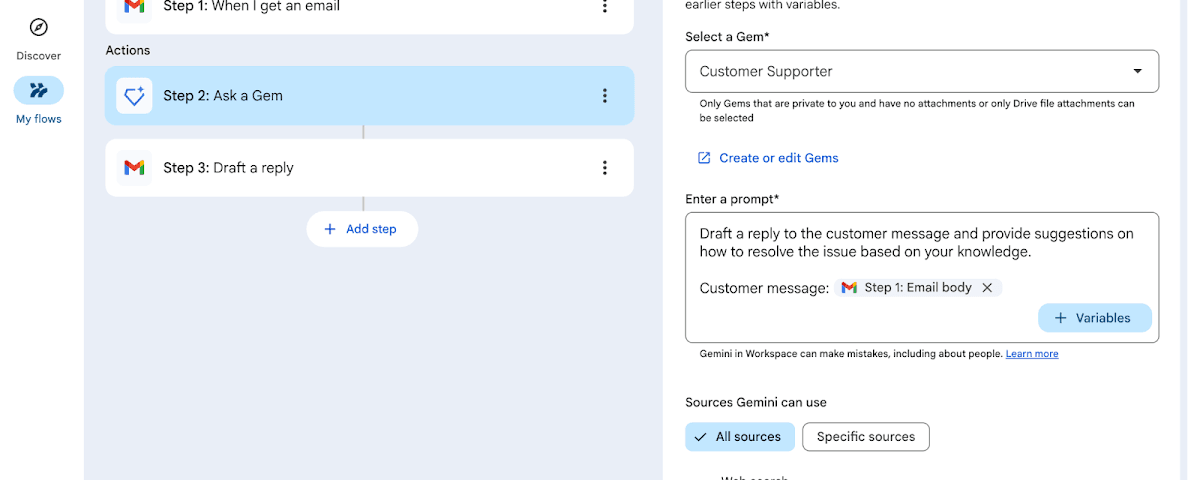
Task: Click the Variables button
Action: [1094, 318]
